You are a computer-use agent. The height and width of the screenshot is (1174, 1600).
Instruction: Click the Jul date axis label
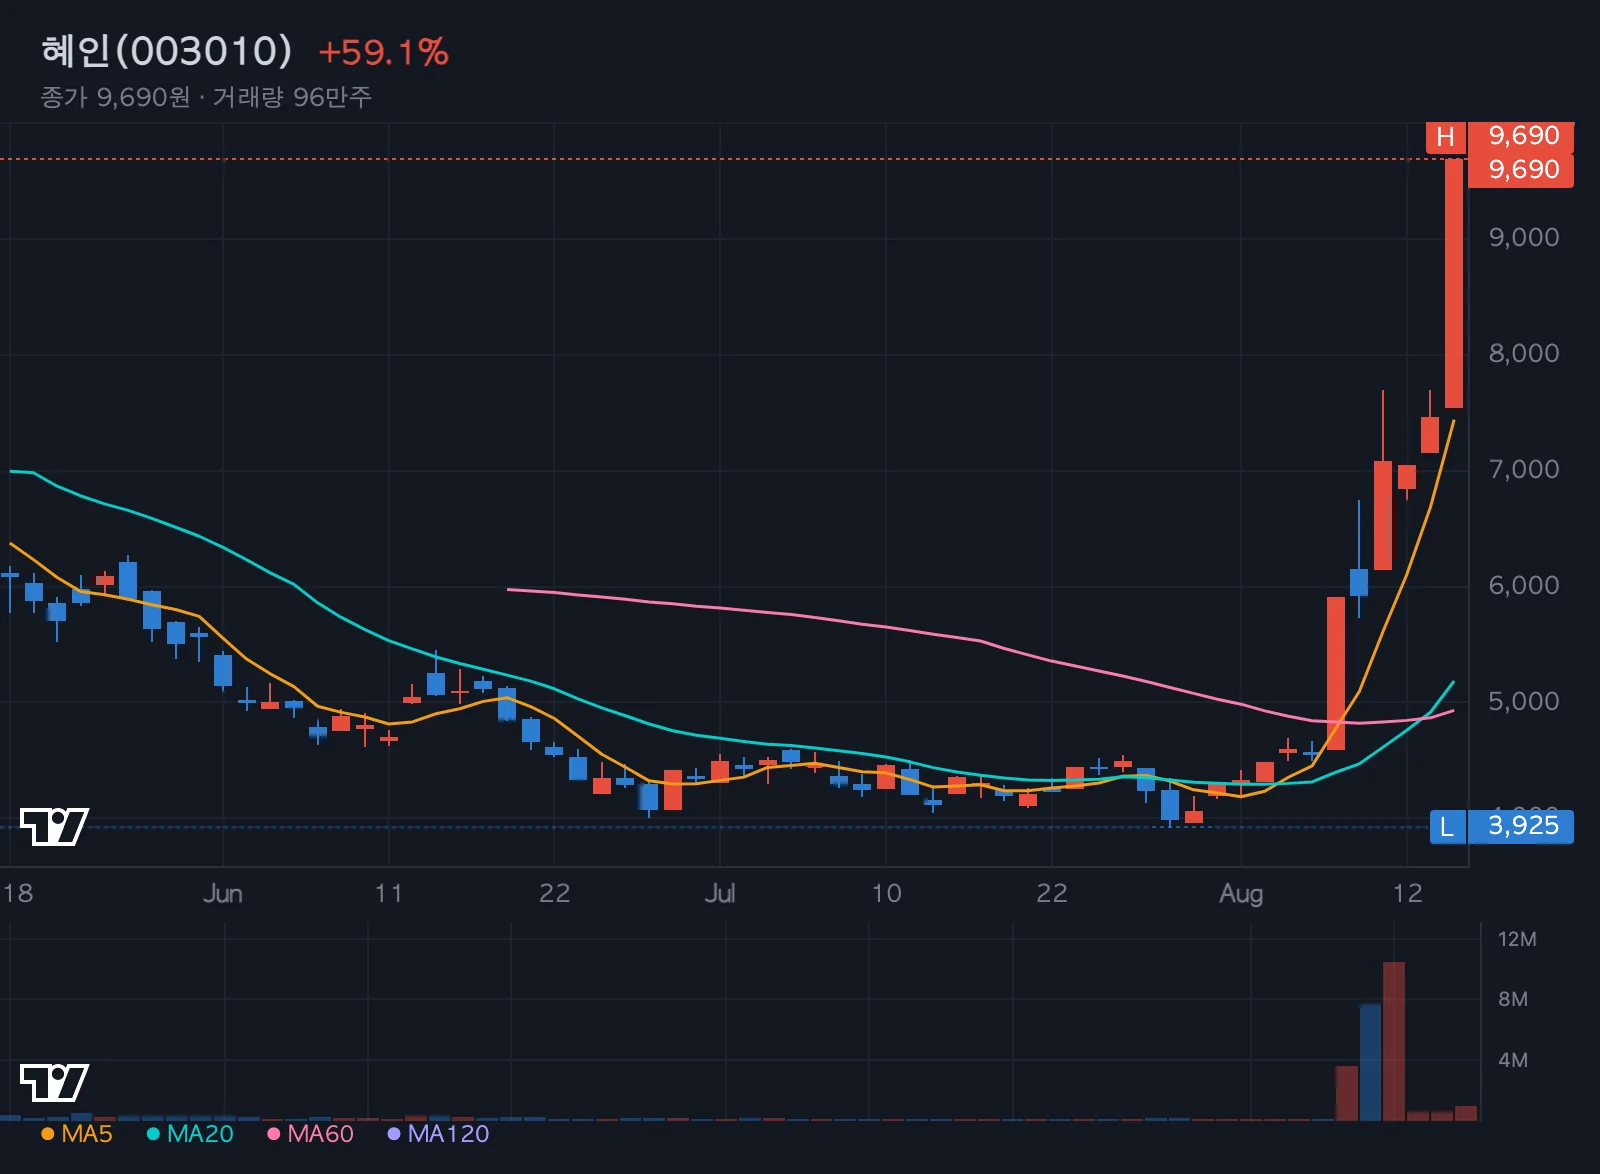point(719,893)
